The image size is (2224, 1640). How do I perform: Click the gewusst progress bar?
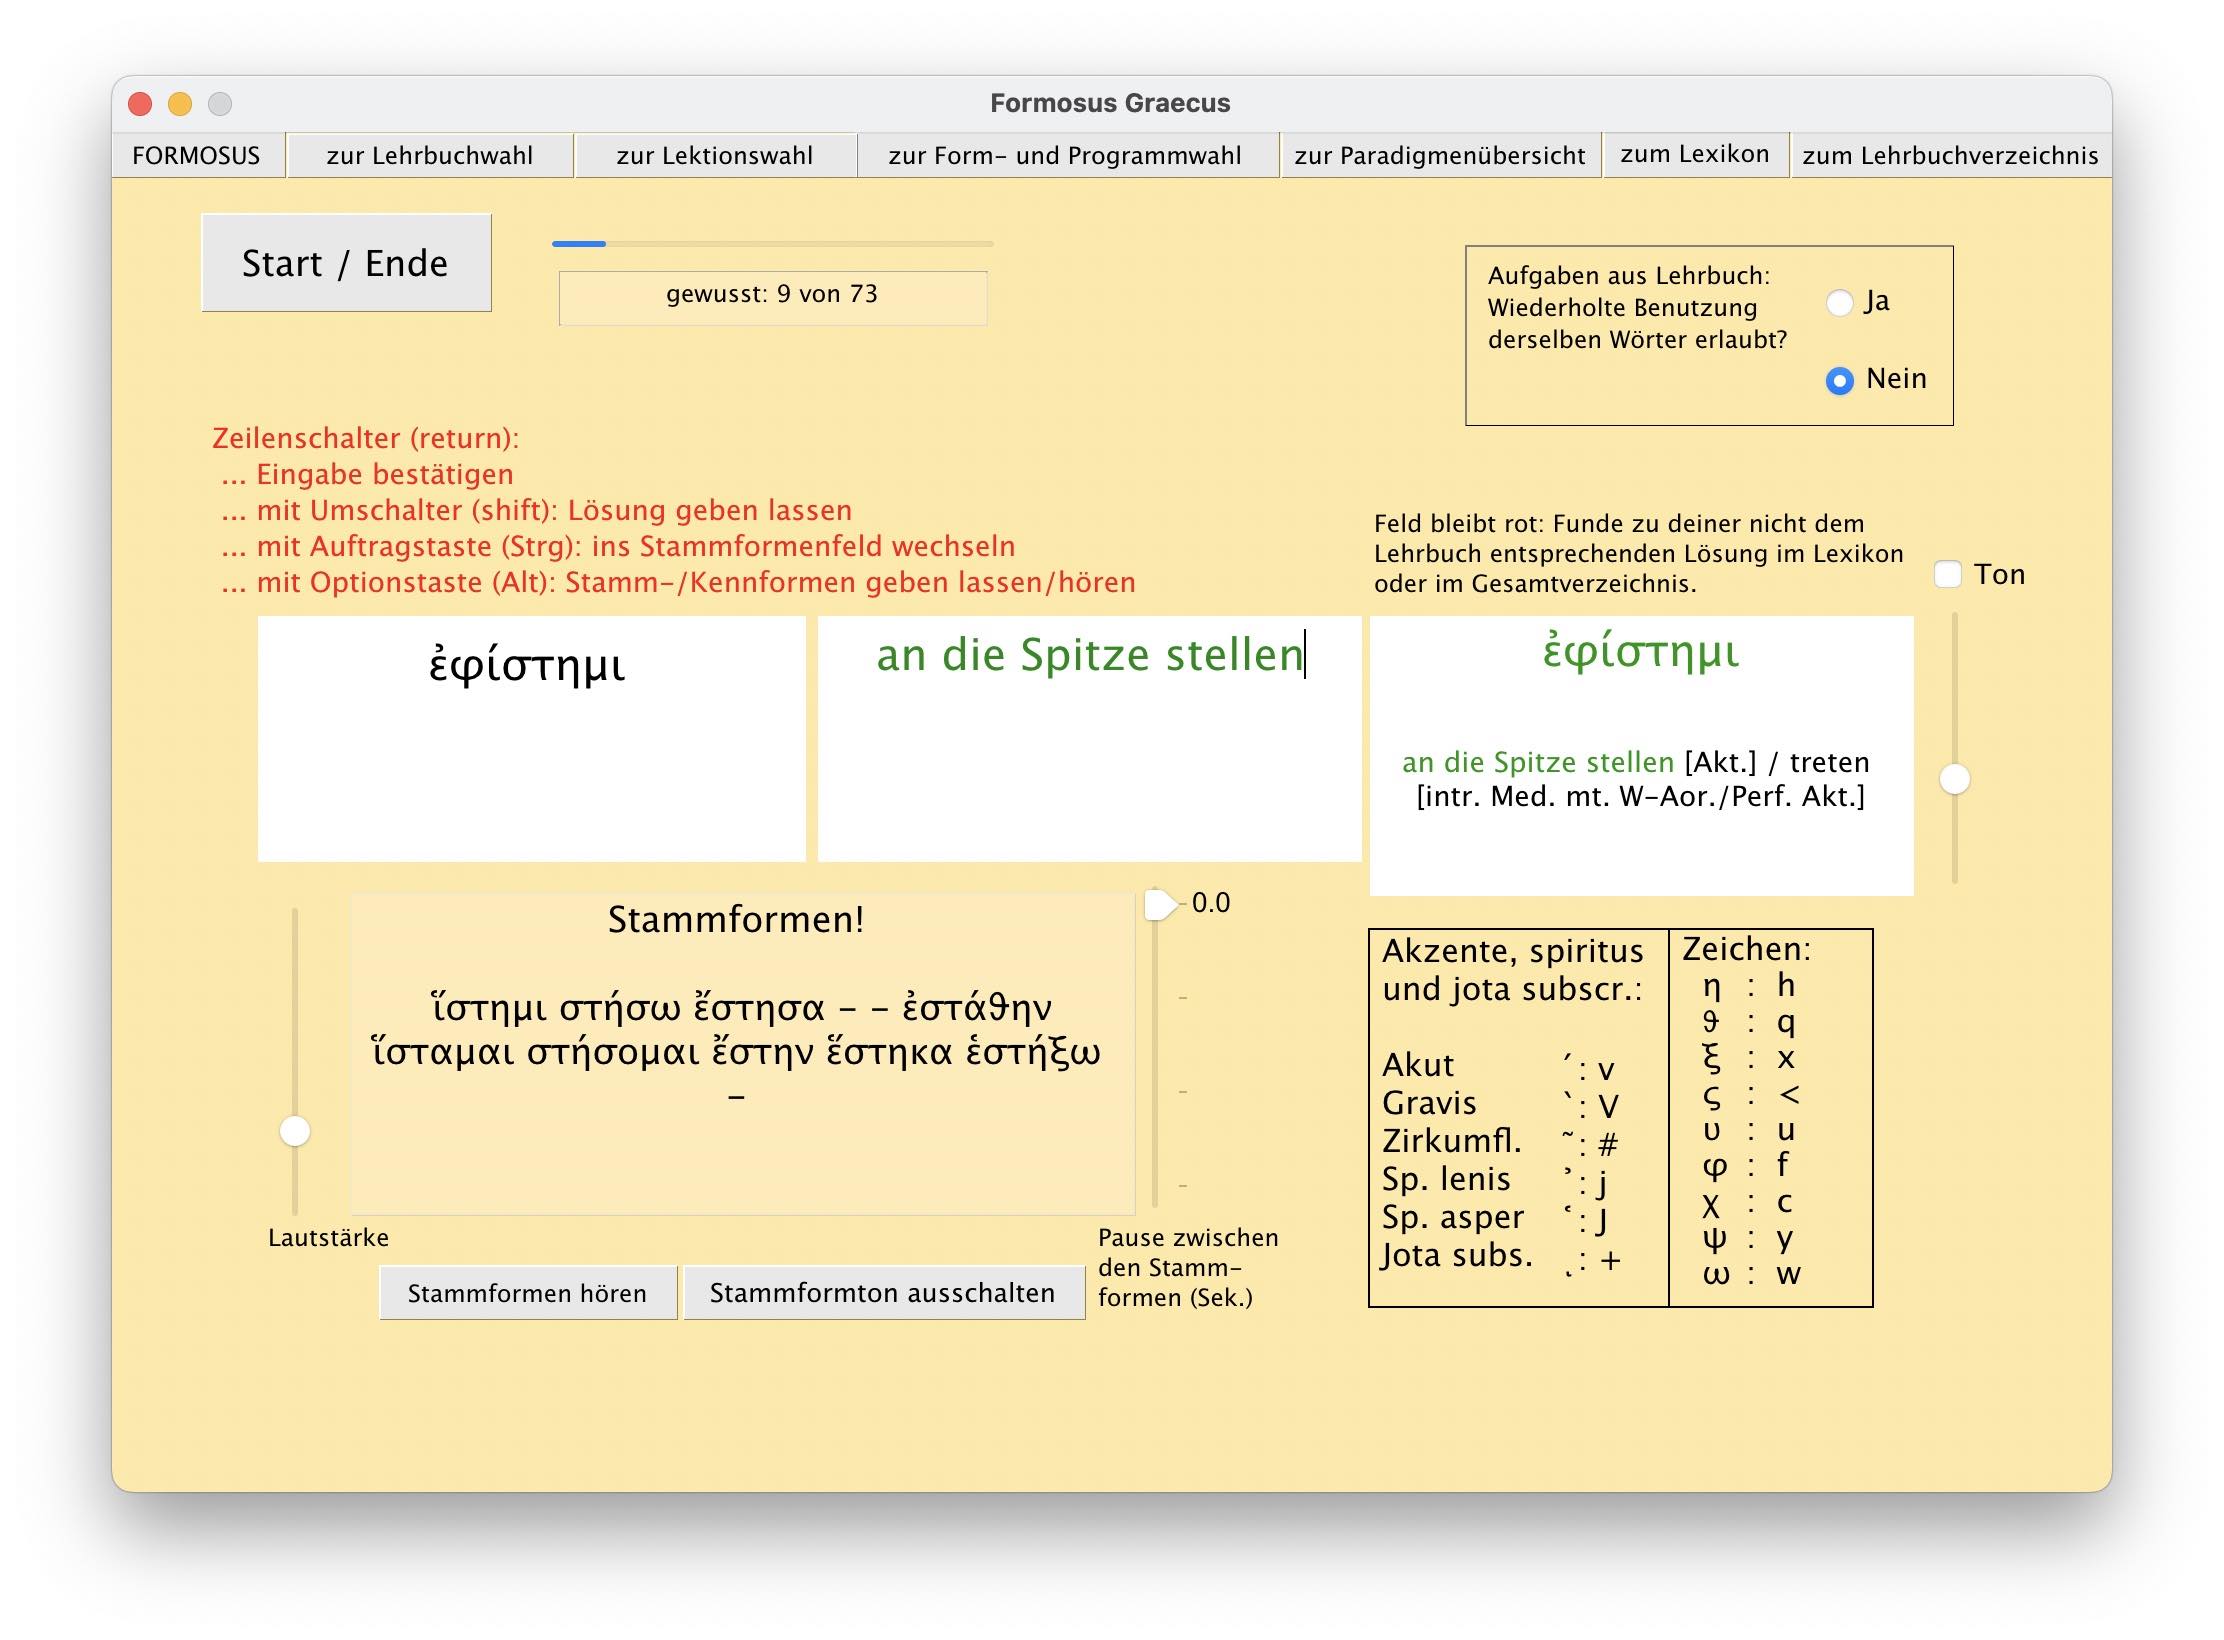[772, 243]
